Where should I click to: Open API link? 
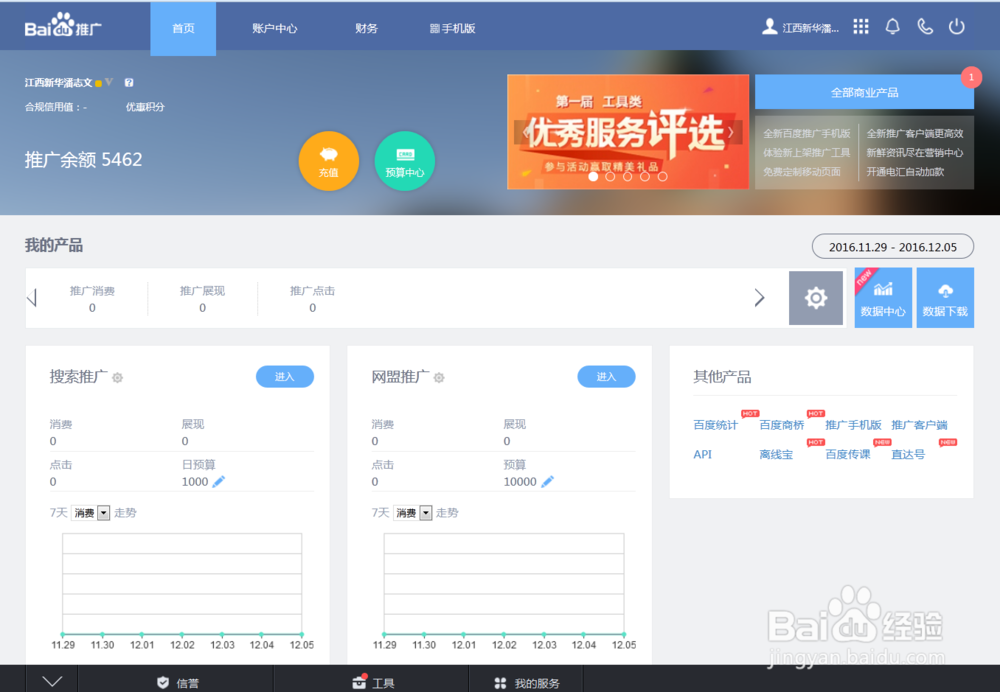pos(702,454)
